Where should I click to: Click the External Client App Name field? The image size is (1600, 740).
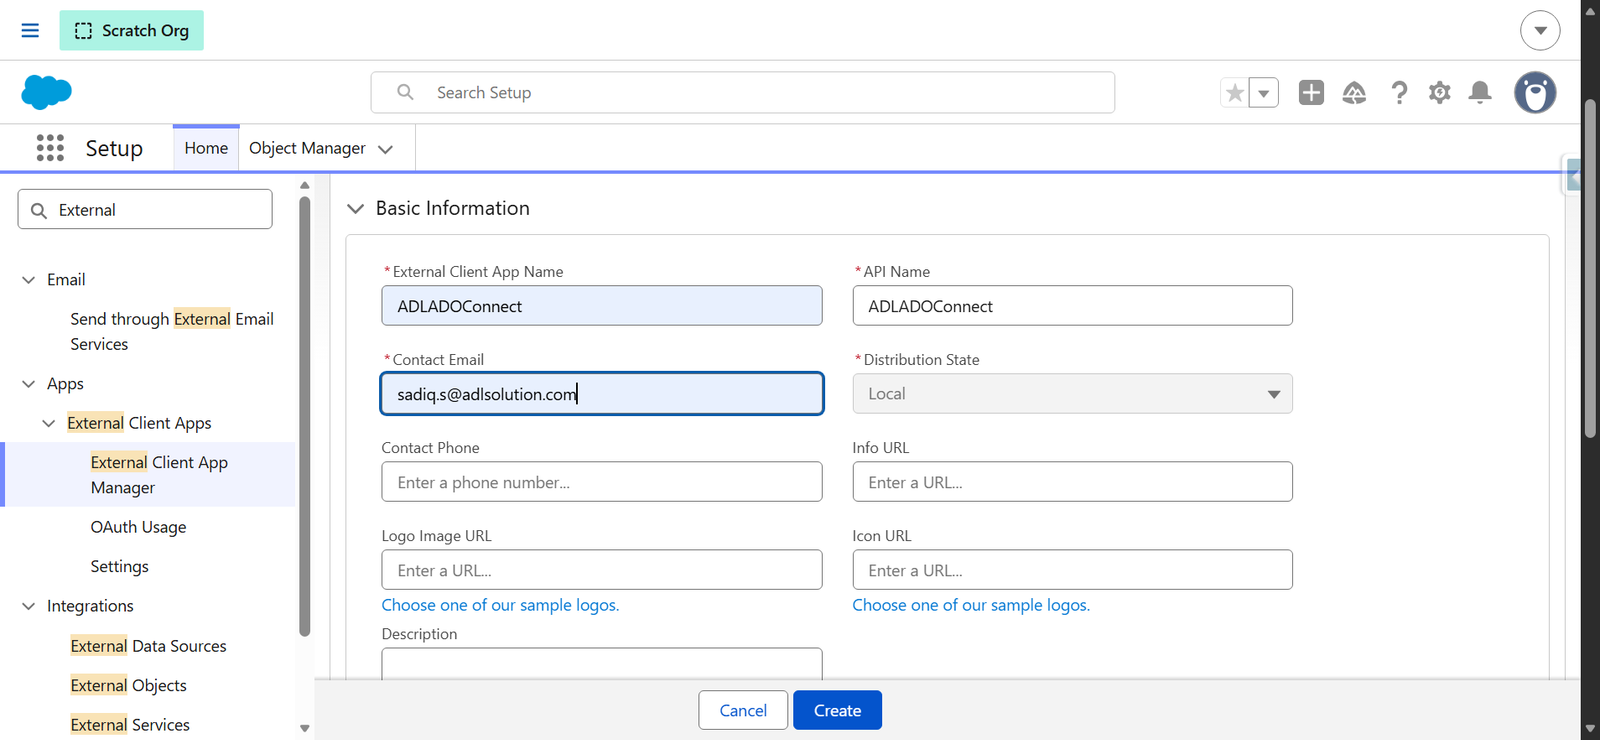(602, 306)
